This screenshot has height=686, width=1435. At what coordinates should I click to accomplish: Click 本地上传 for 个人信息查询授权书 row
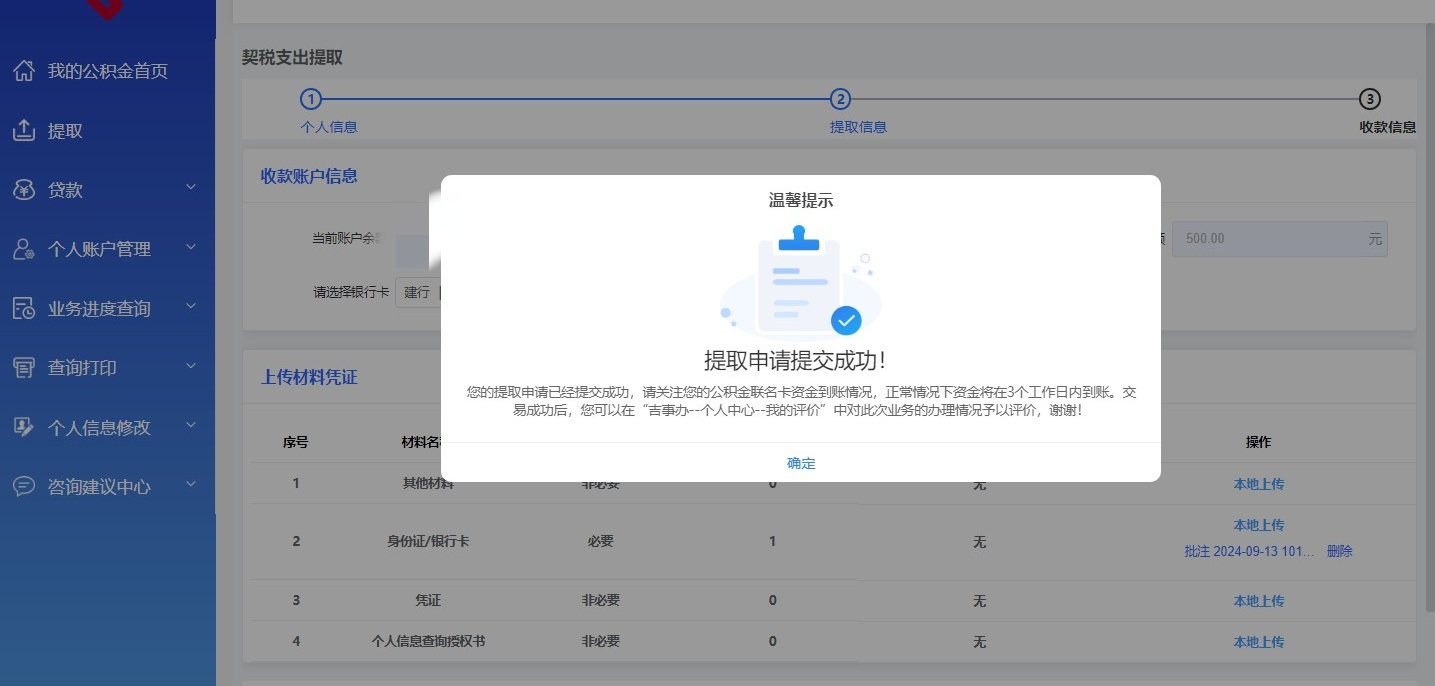pyautogui.click(x=1258, y=642)
